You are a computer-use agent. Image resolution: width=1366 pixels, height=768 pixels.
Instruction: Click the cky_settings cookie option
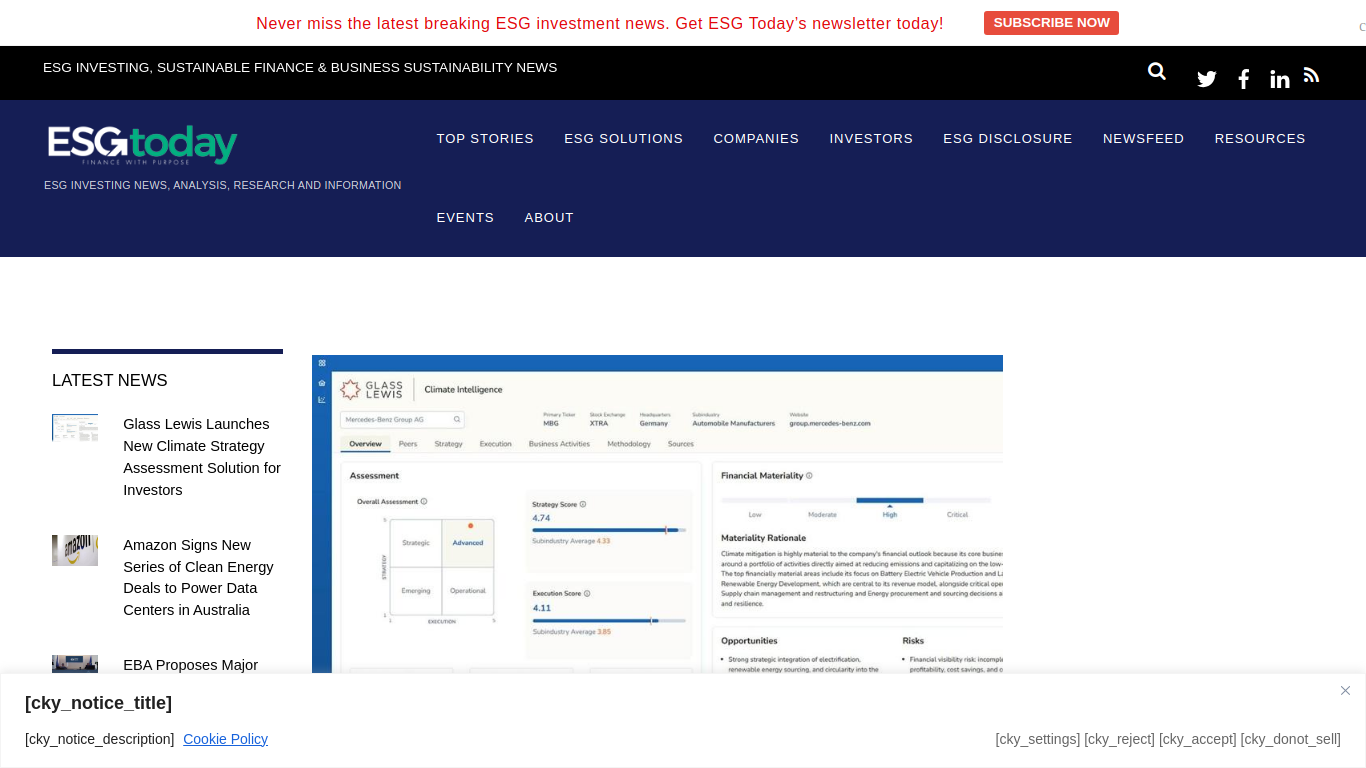click(1038, 739)
